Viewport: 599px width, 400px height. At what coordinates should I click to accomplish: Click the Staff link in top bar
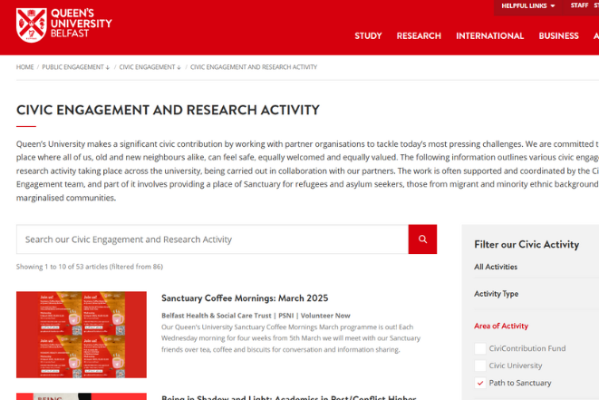pyautogui.click(x=579, y=5)
